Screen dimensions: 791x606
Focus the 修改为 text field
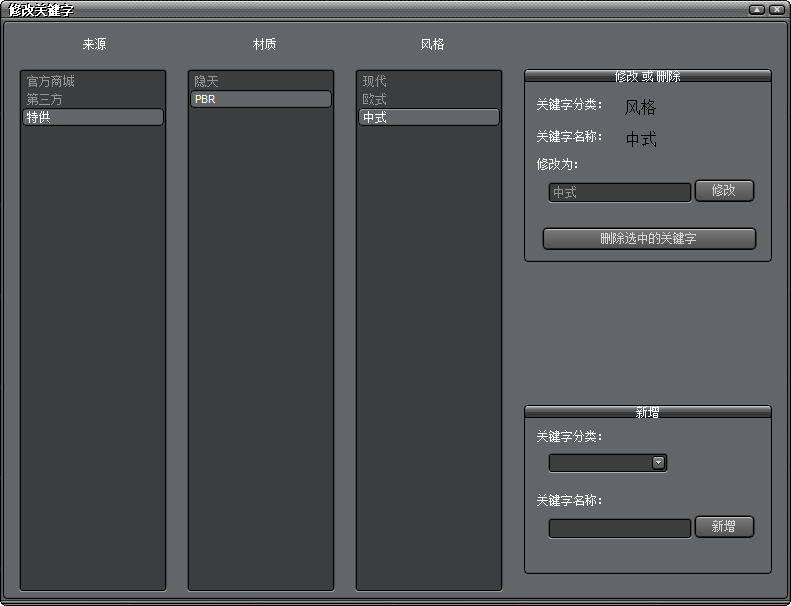(619, 192)
